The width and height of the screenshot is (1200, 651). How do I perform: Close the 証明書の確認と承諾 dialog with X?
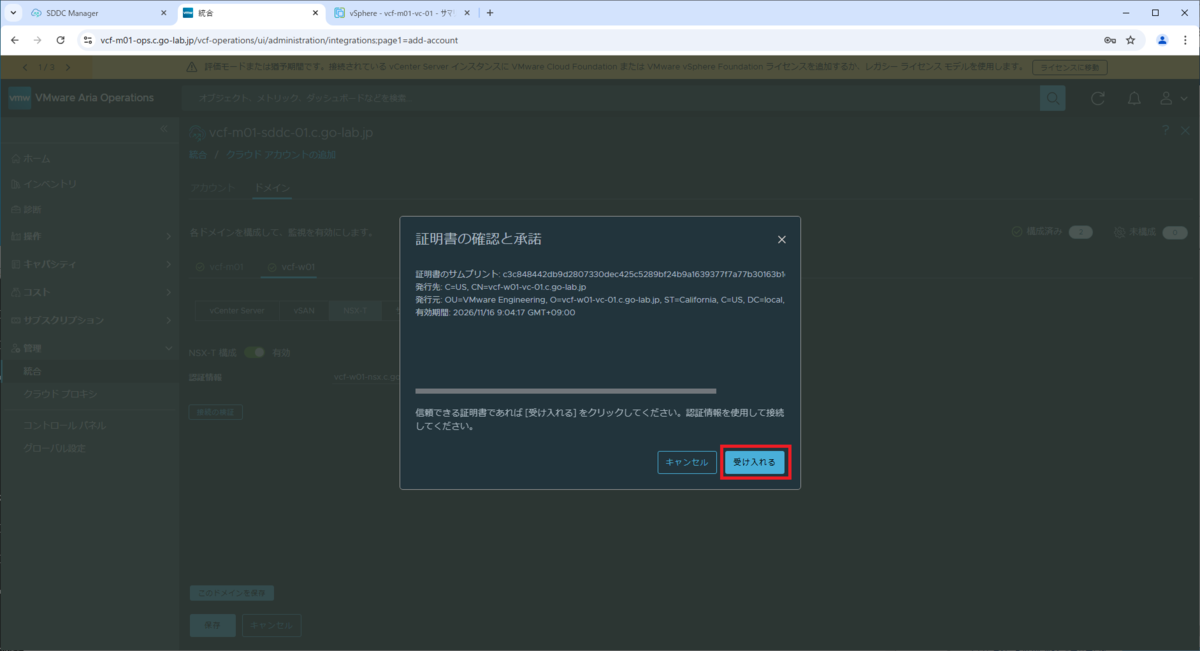[782, 240]
